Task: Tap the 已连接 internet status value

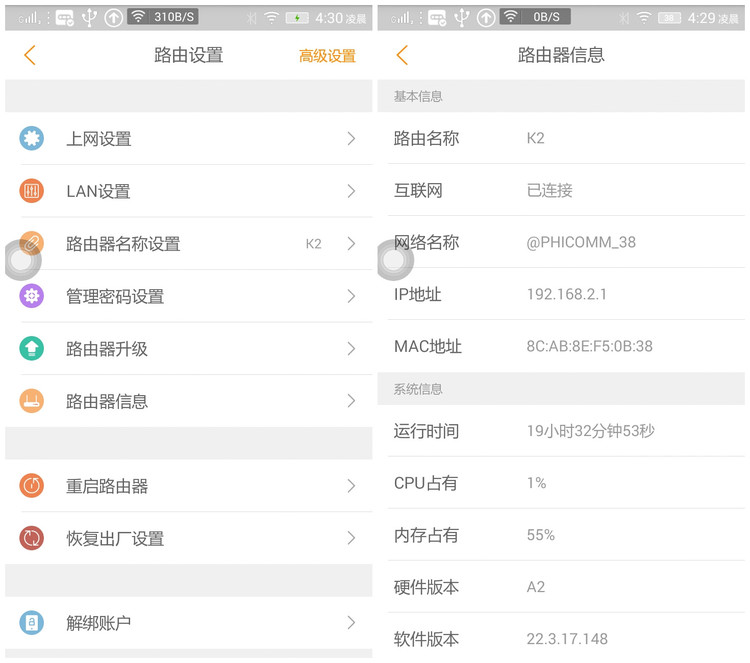Action: [x=549, y=190]
